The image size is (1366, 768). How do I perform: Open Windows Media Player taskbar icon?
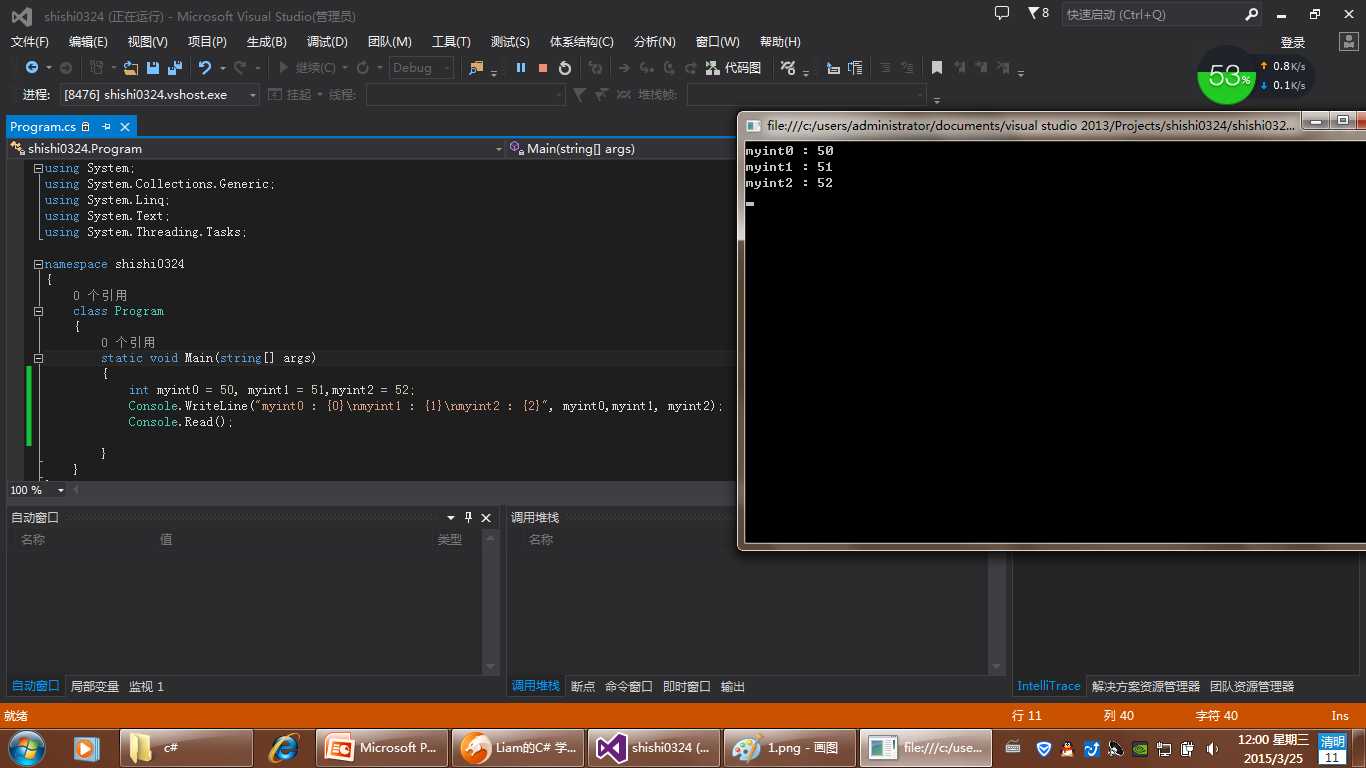tap(87, 748)
